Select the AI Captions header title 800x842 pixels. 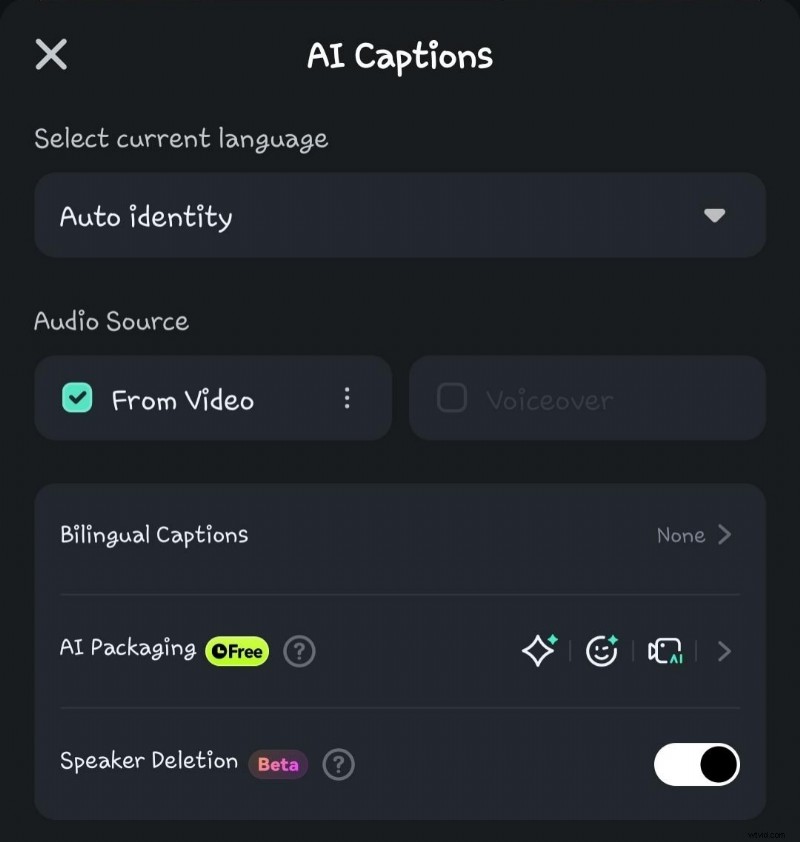[x=399, y=57]
